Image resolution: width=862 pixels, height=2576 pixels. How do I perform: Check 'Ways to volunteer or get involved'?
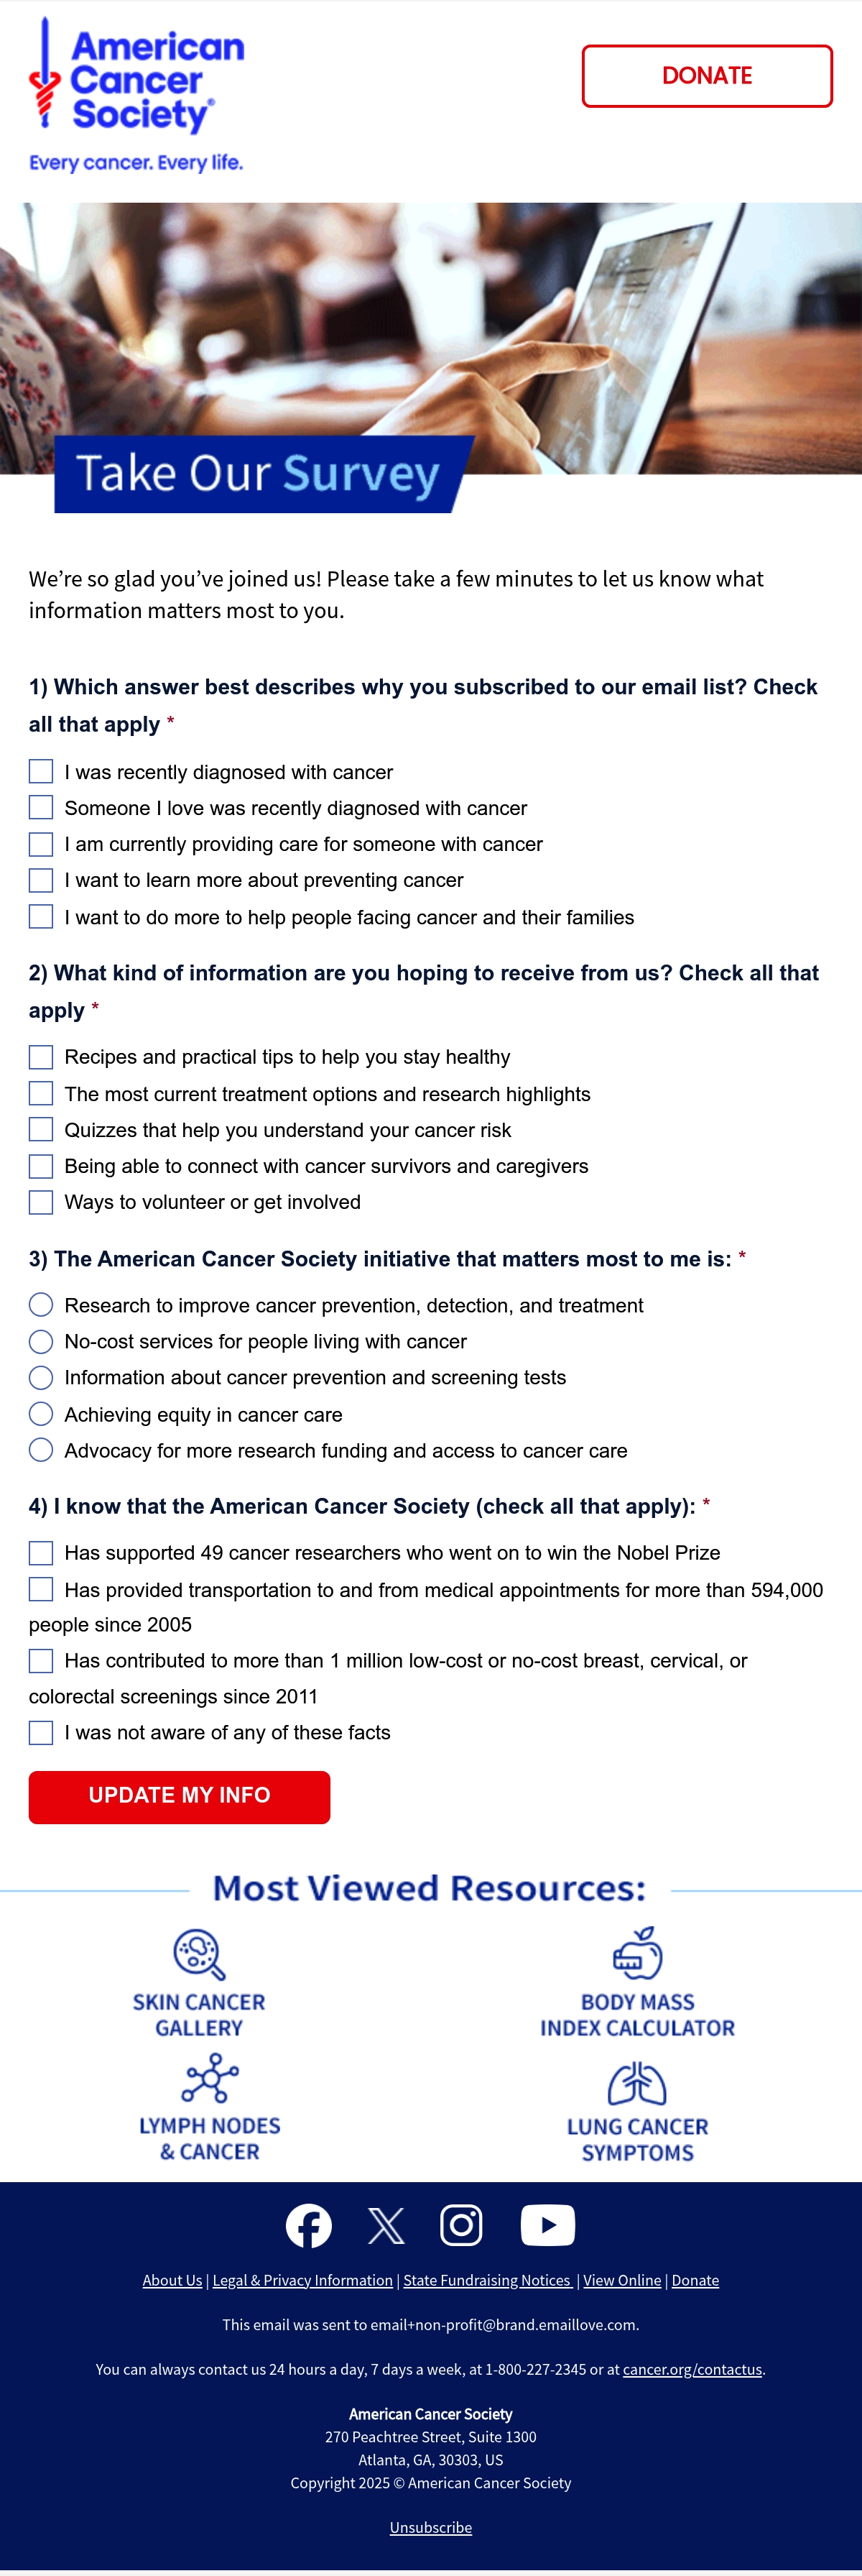point(41,1202)
